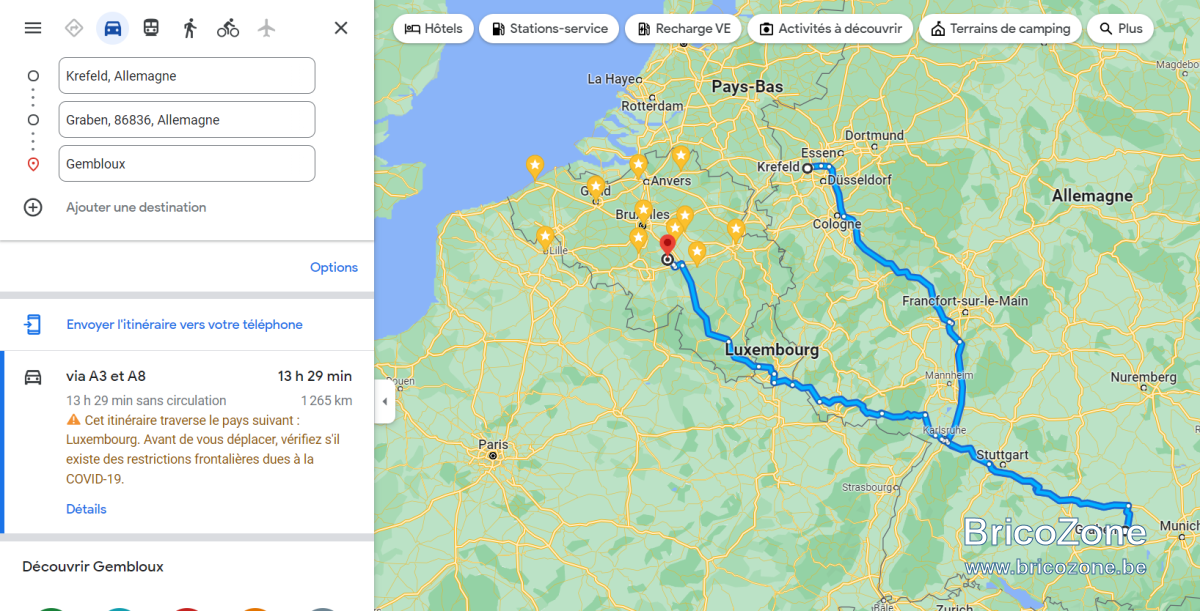This screenshot has height=611, width=1200.
Task: Close the directions panel
Action: (341, 28)
